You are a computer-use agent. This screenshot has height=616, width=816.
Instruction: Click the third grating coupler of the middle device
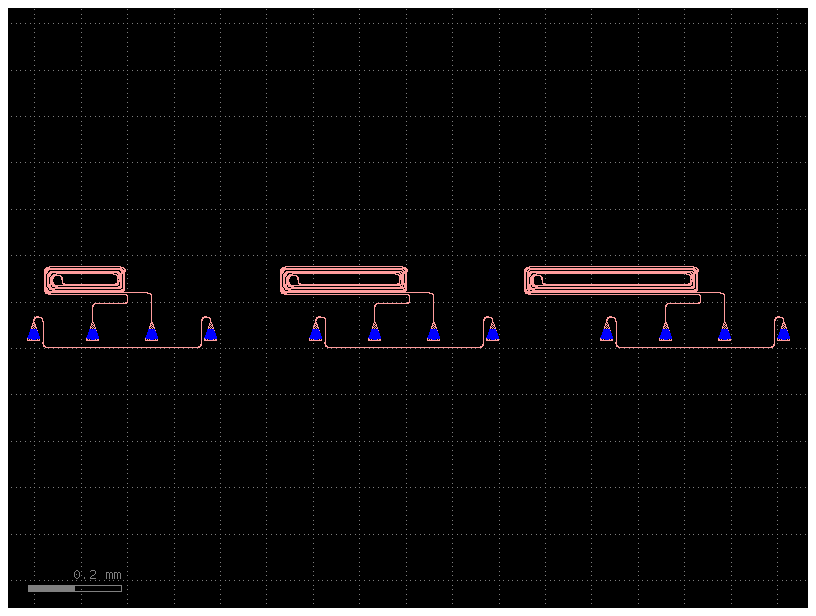(x=434, y=333)
